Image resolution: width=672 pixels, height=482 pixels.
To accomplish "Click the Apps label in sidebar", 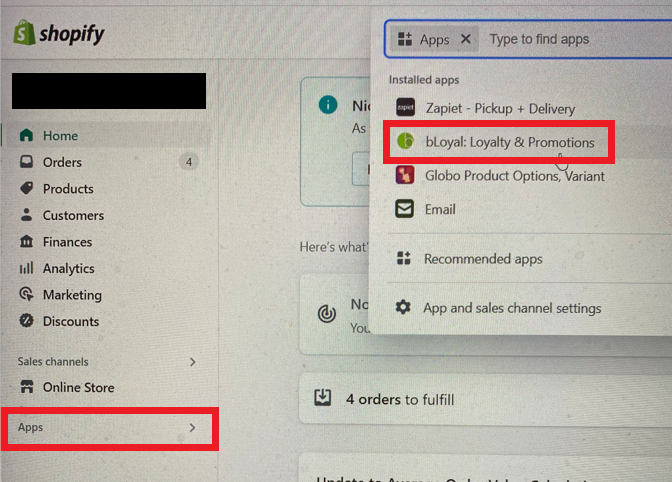I will [30, 427].
